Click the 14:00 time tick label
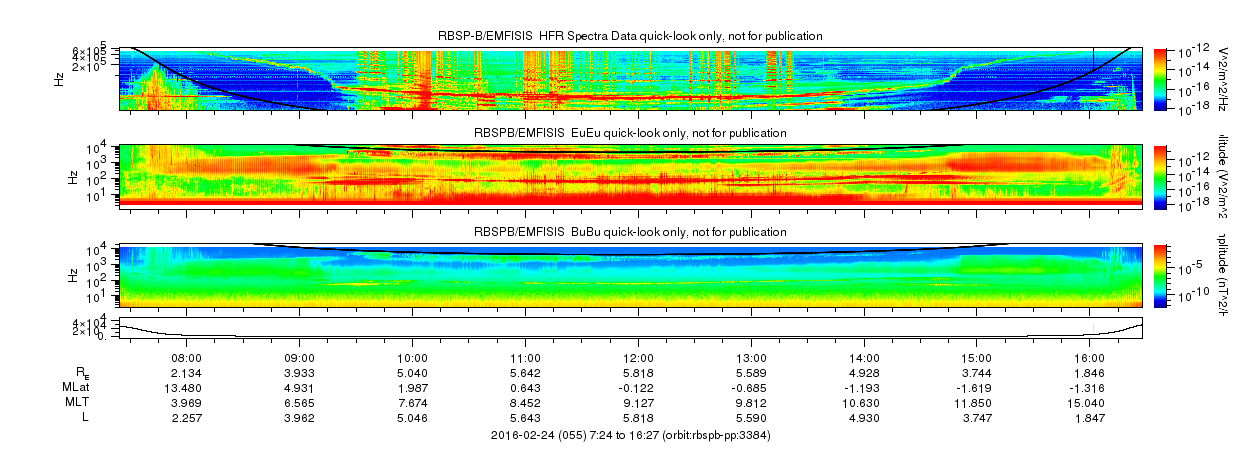Image resolution: width=1250 pixels, height=449 pixels. click(x=864, y=357)
